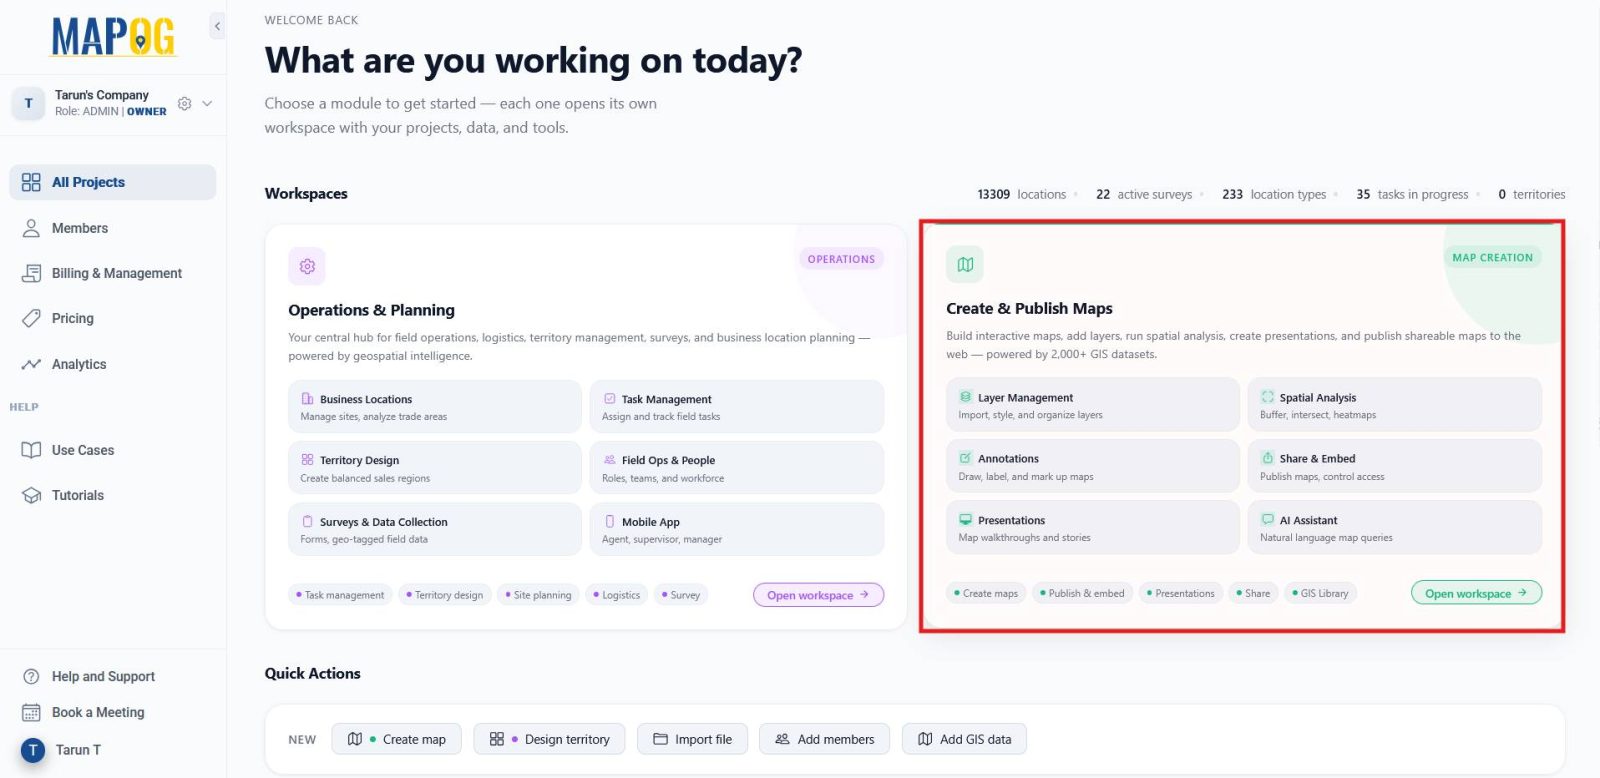Click the Use Cases book icon

31,450
